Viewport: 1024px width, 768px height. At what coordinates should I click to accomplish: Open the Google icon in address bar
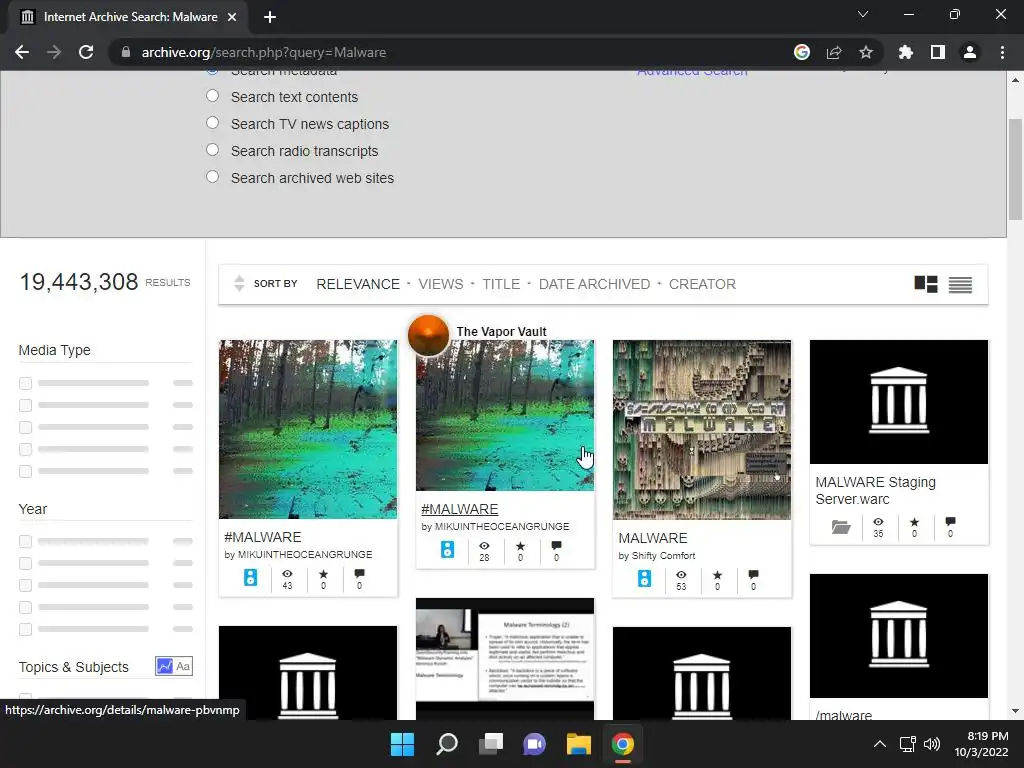tap(802, 52)
